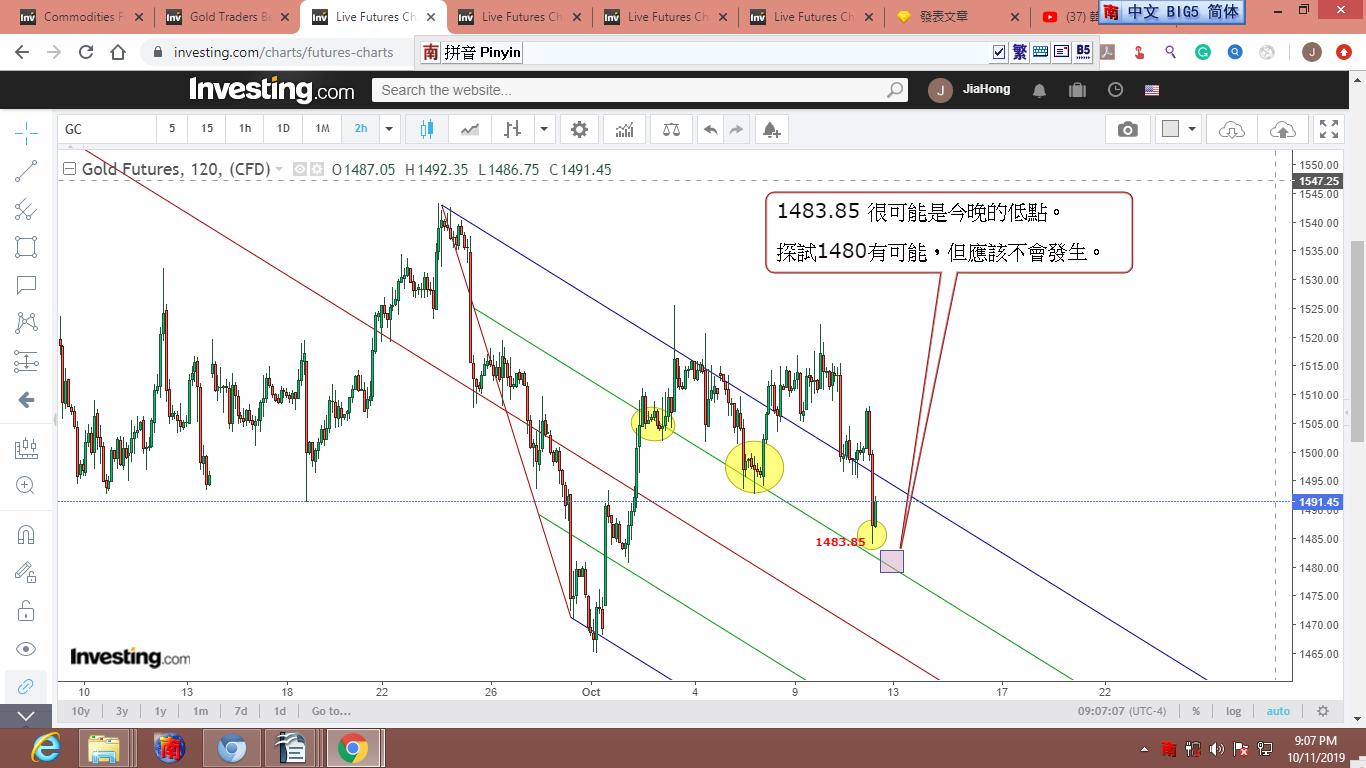Open the indicators menu
The height and width of the screenshot is (768, 1366).
point(625,129)
